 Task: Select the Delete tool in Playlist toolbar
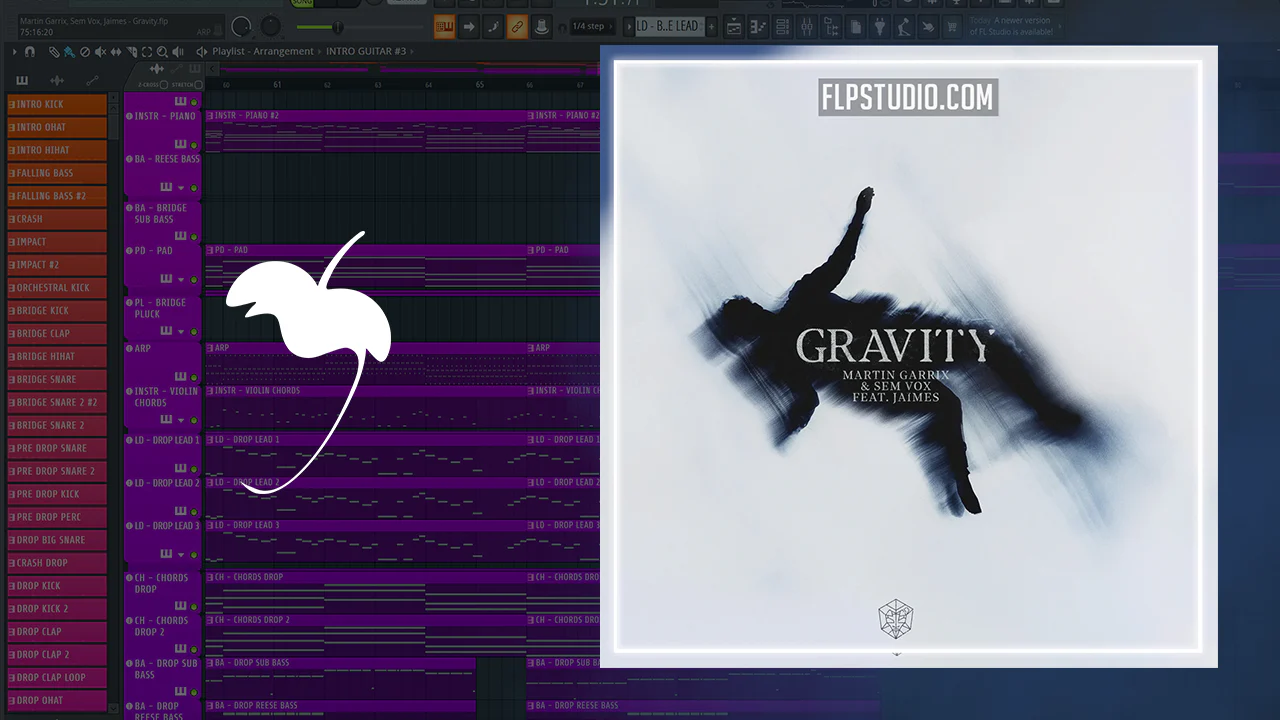point(85,52)
